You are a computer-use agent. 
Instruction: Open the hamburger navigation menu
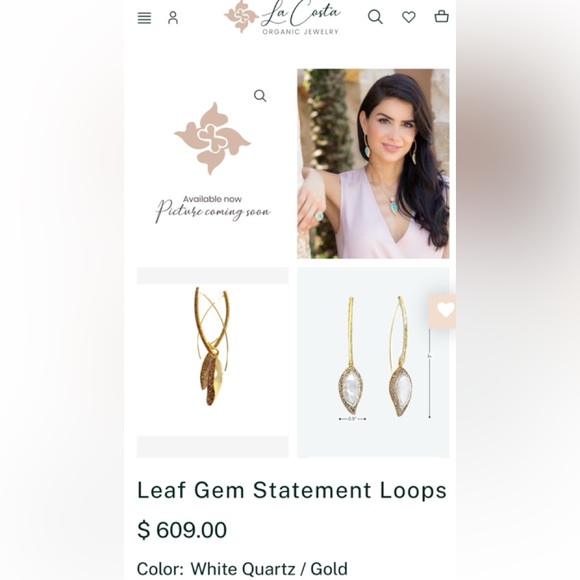144,18
